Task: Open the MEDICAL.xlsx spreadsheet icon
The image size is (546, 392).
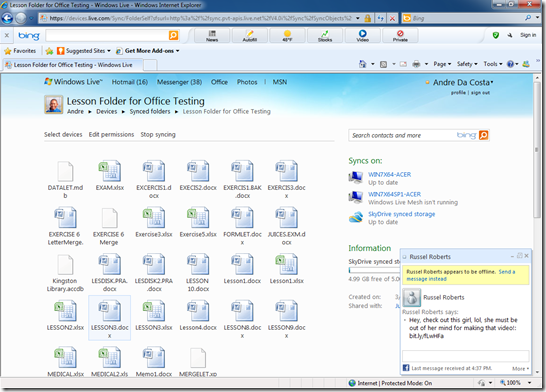Action: coord(65,358)
